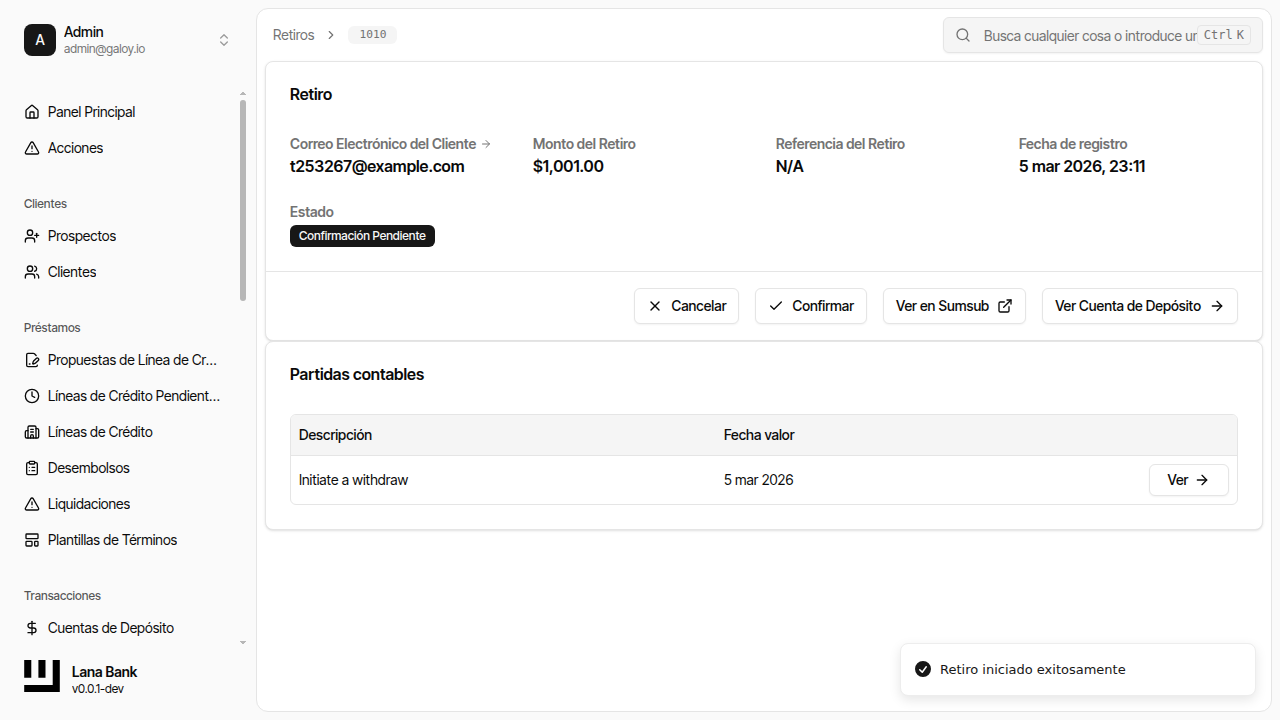The height and width of the screenshot is (720, 1280).
Task: Click the Líneas de Crédito building icon
Action: pos(32,432)
